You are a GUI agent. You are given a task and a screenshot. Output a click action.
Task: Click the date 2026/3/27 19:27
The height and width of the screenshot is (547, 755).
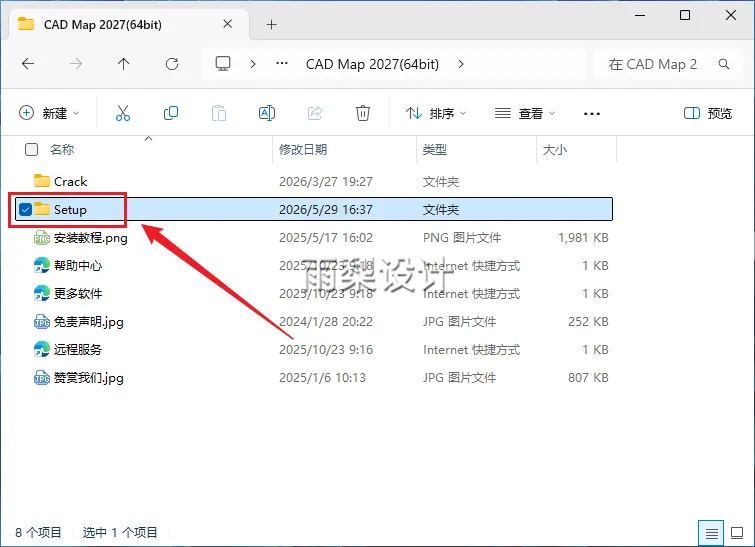coord(325,182)
